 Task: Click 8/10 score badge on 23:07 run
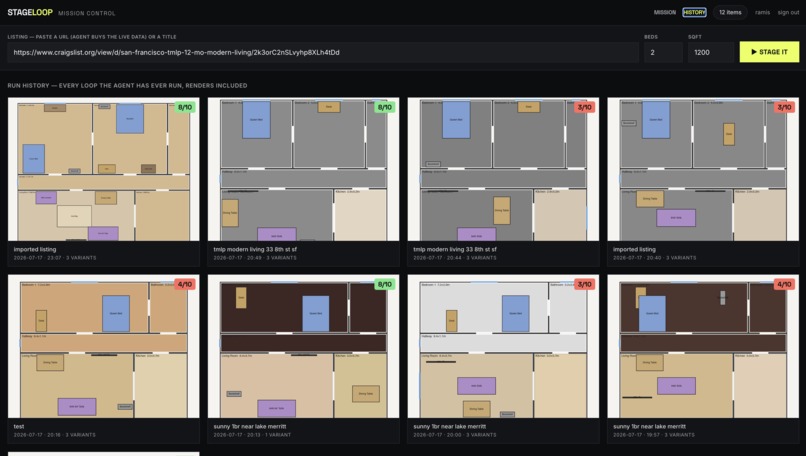pos(185,107)
